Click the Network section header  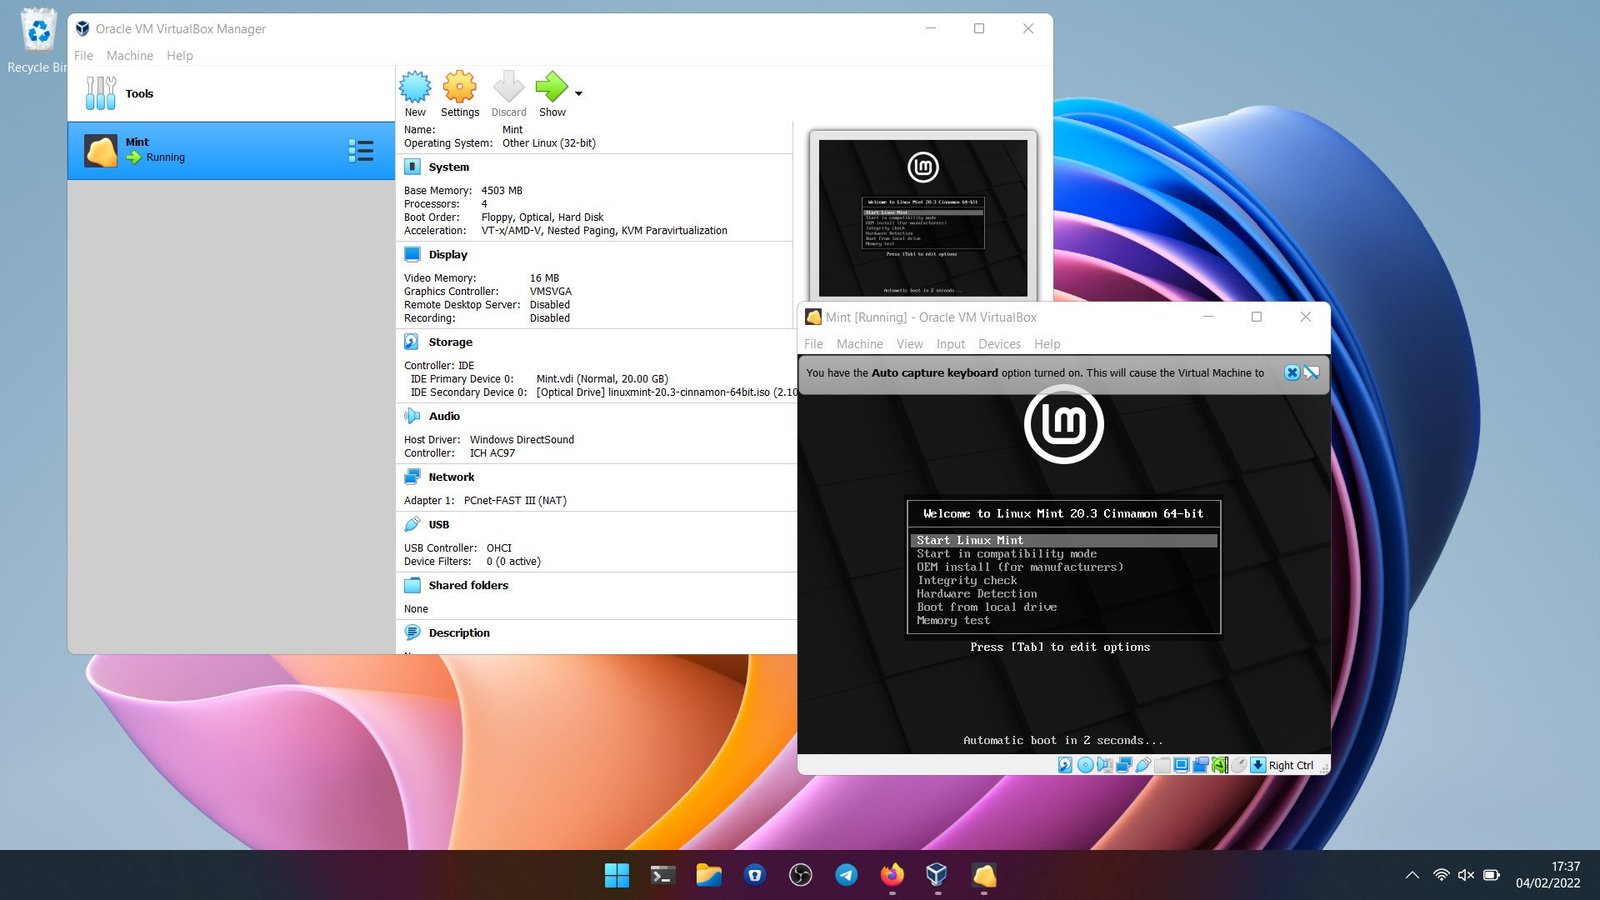point(451,477)
